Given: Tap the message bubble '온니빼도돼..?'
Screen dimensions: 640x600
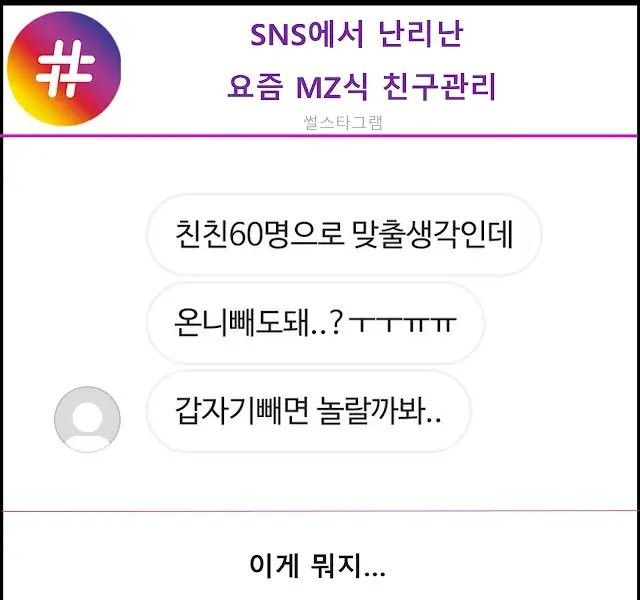Looking at the screenshot, I should pos(315,323).
